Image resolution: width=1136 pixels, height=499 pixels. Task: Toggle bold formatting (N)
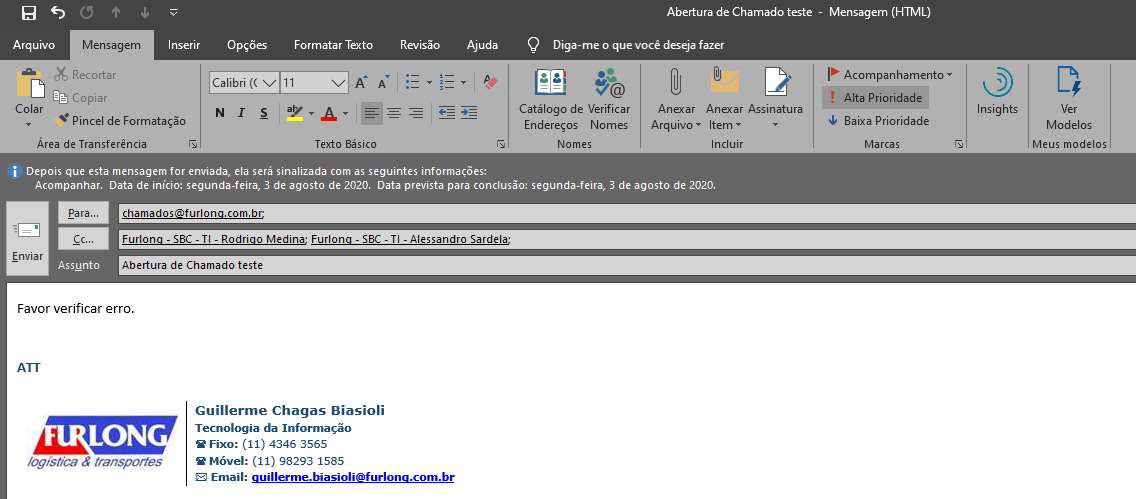click(x=220, y=113)
